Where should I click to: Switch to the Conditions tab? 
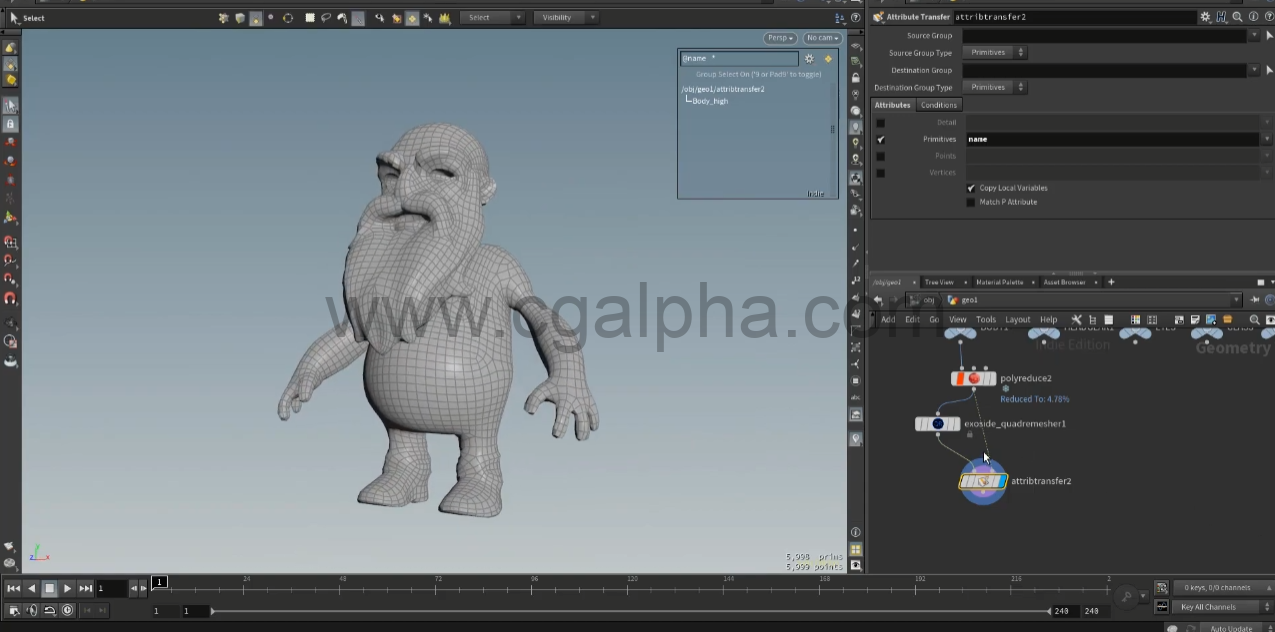click(939, 105)
